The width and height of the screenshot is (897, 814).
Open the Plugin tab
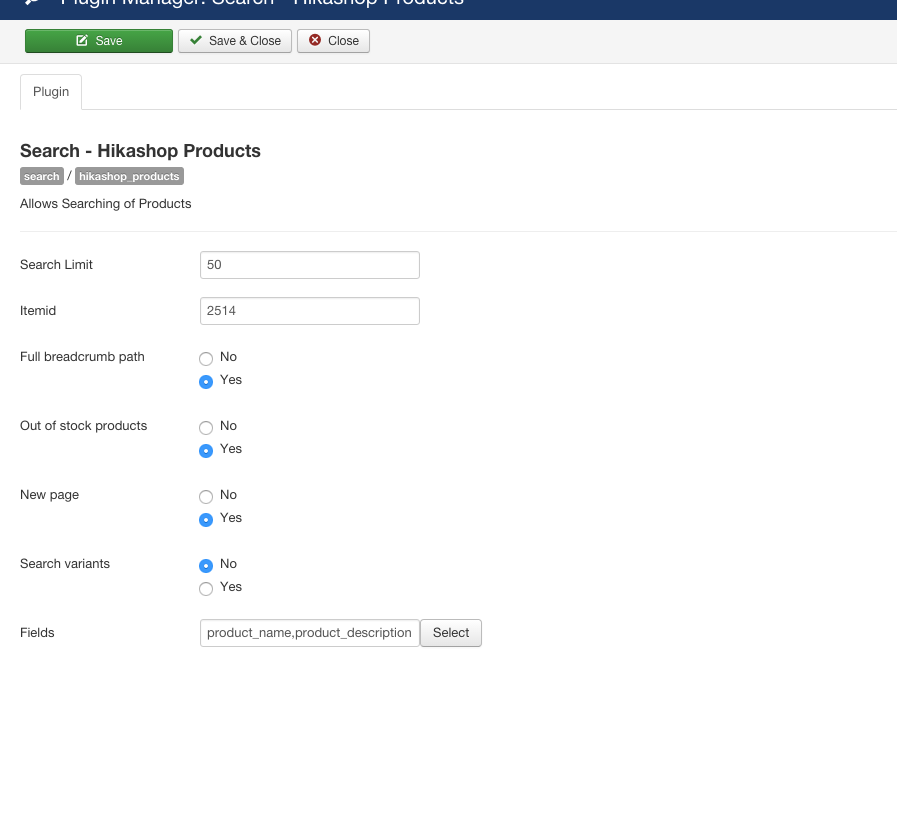coord(51,92)
